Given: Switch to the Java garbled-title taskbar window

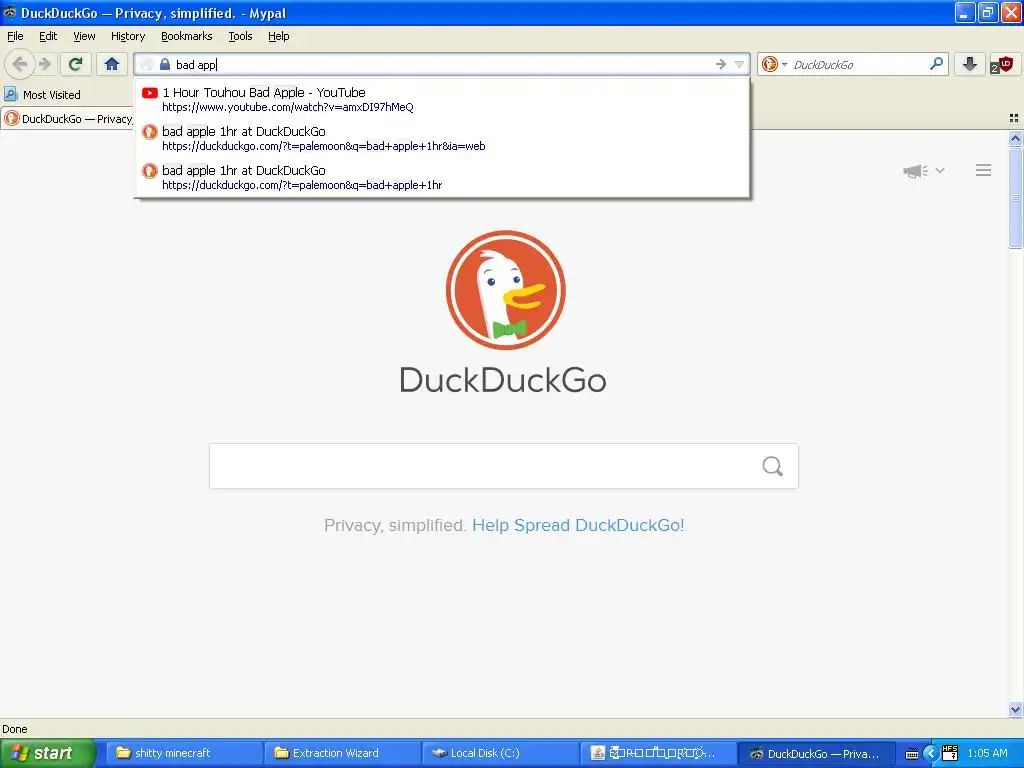Looking at the screenshot, I should [658, 753].
